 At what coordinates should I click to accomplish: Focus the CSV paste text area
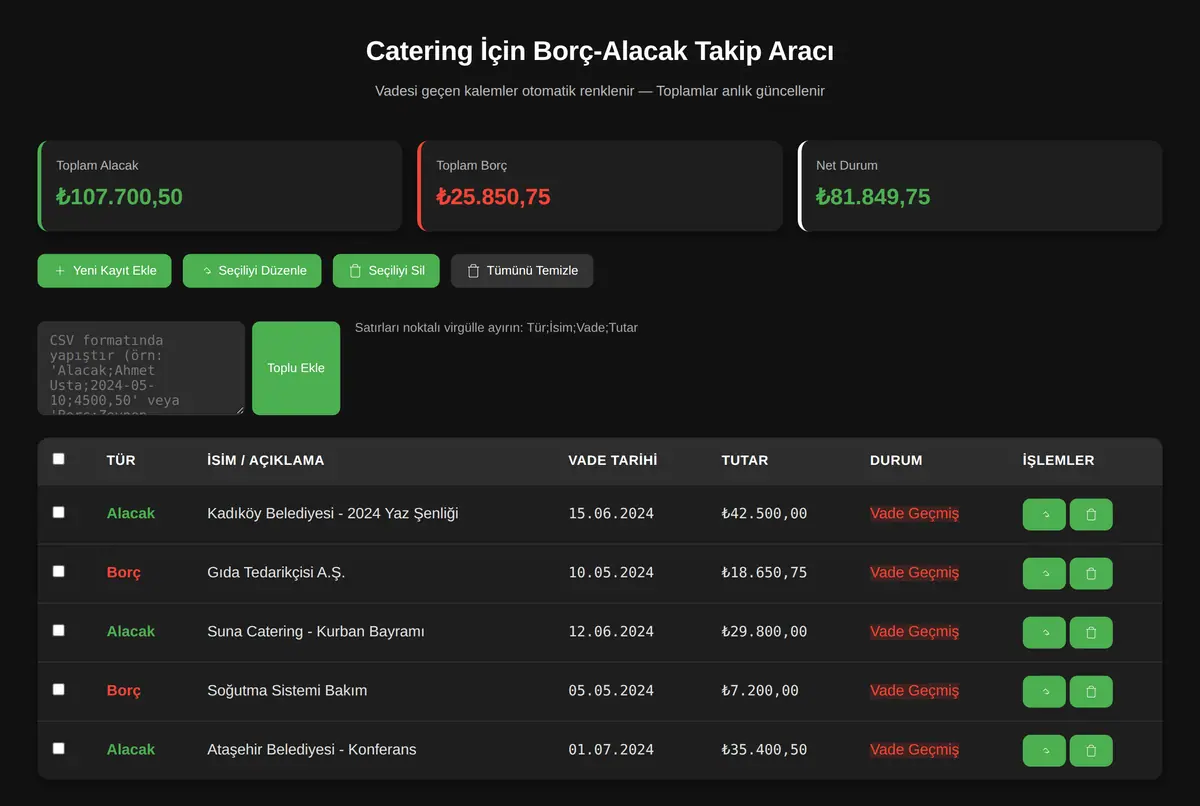[141, 368]
